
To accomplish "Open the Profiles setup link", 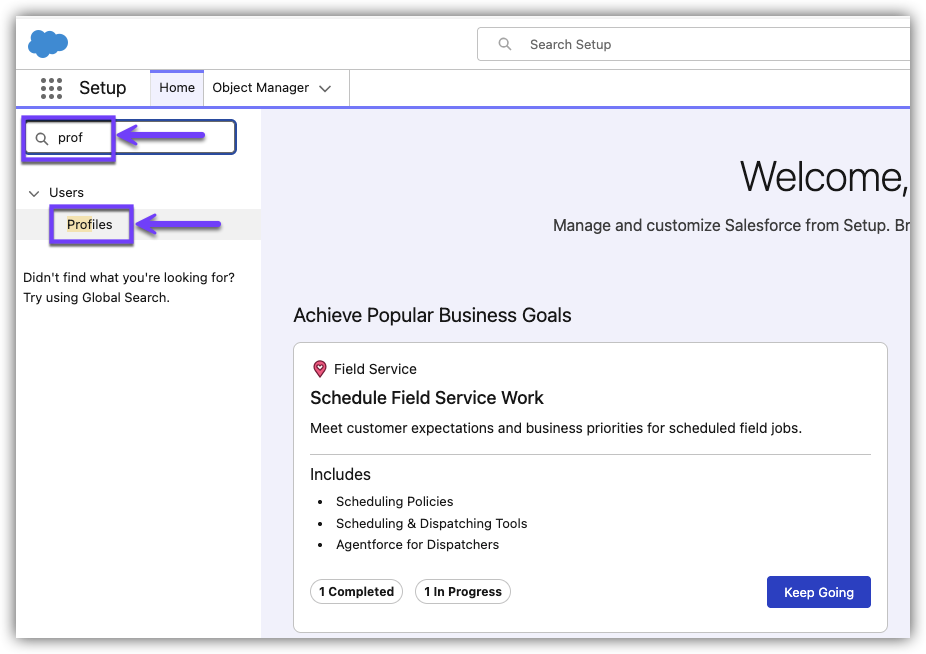I will 90,225.
